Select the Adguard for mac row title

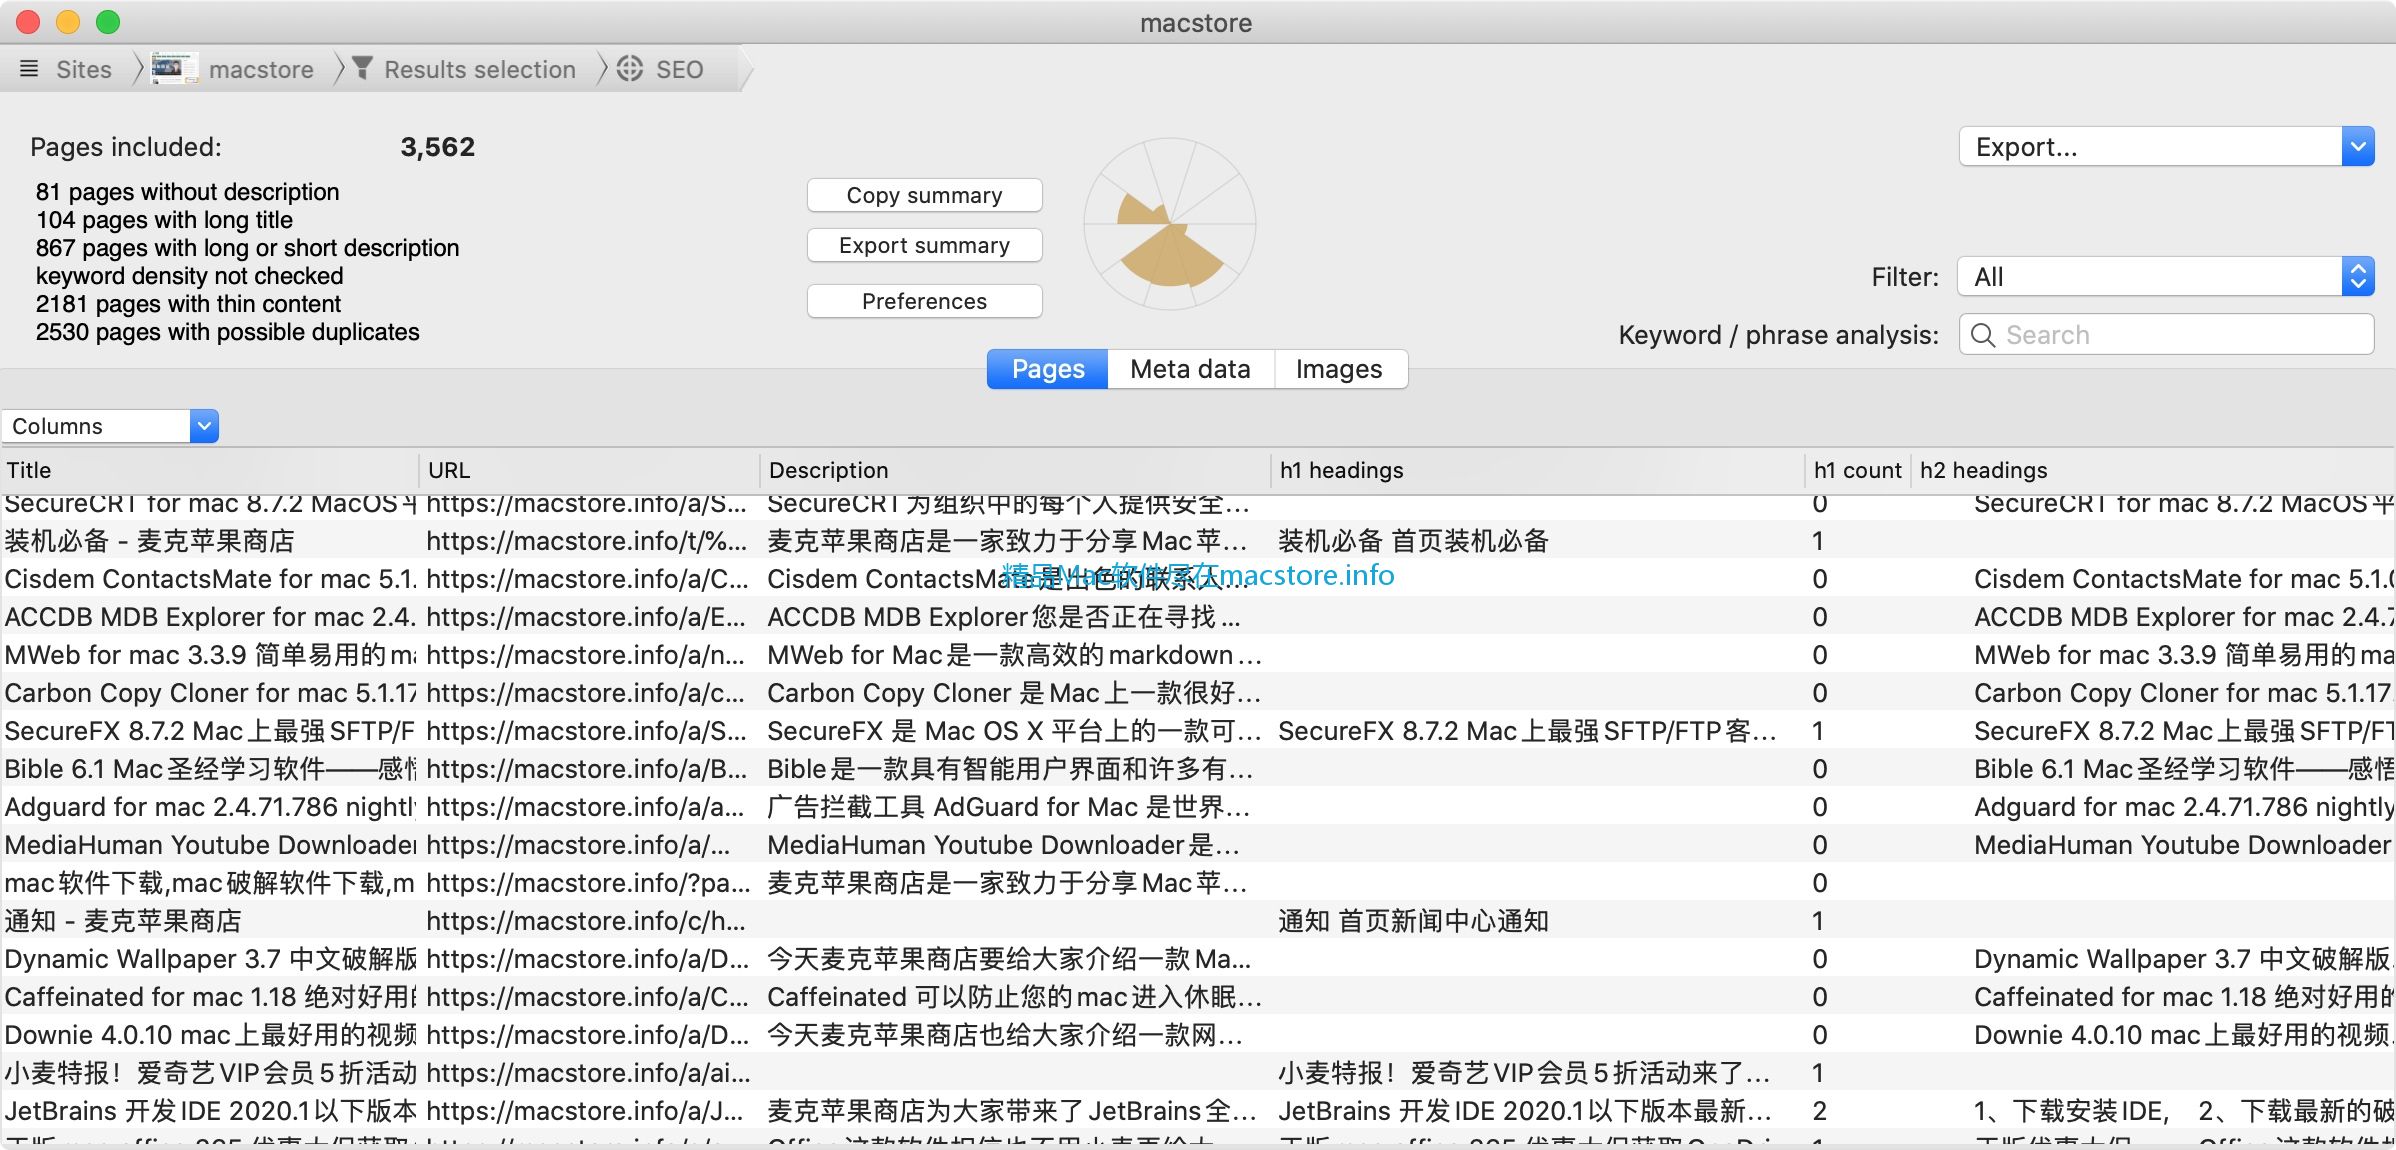(x=210, y=807)
